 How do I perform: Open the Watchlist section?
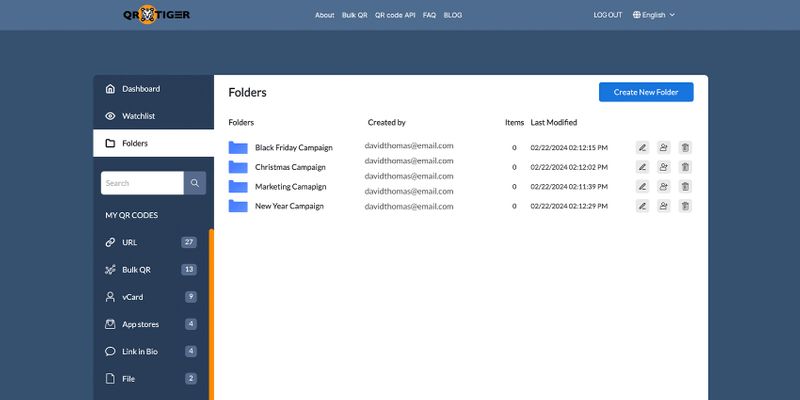[153, 116]
